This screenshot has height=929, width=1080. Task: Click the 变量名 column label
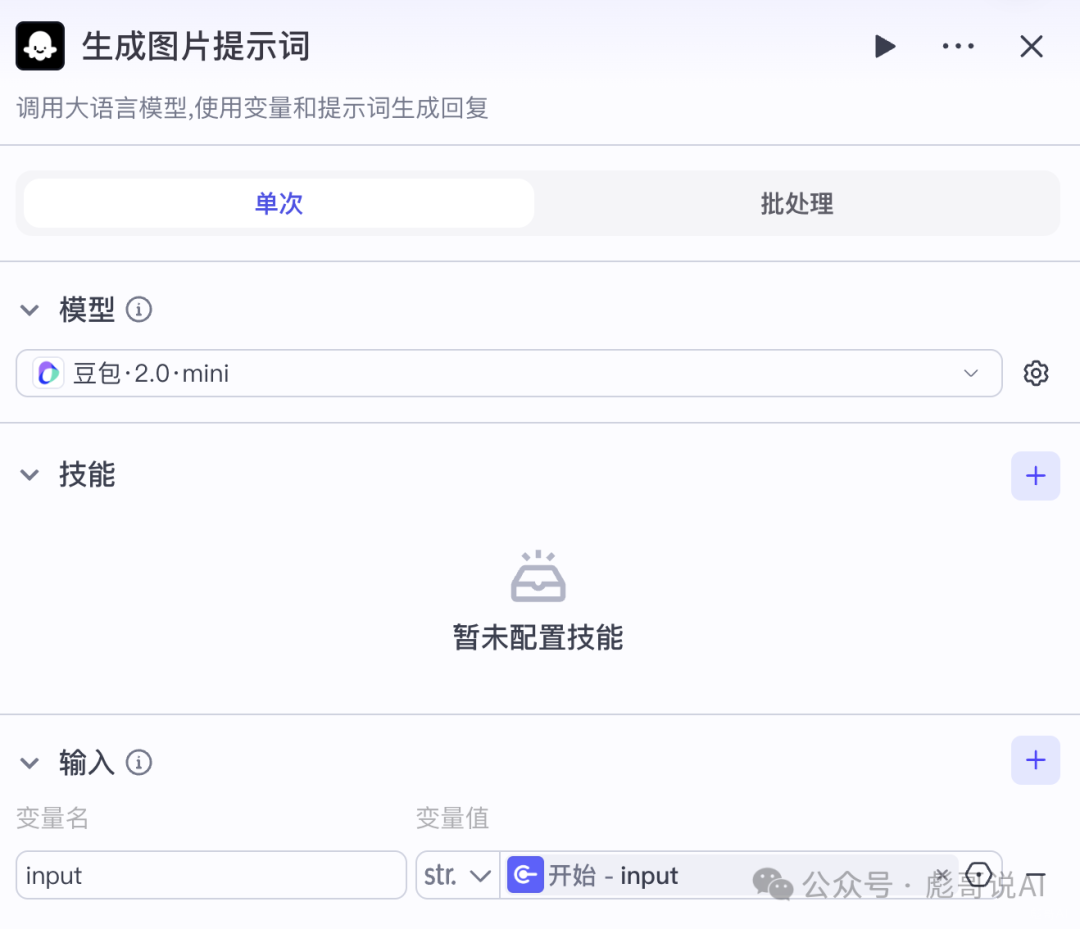pyautogui.click(x=52, y=818)
